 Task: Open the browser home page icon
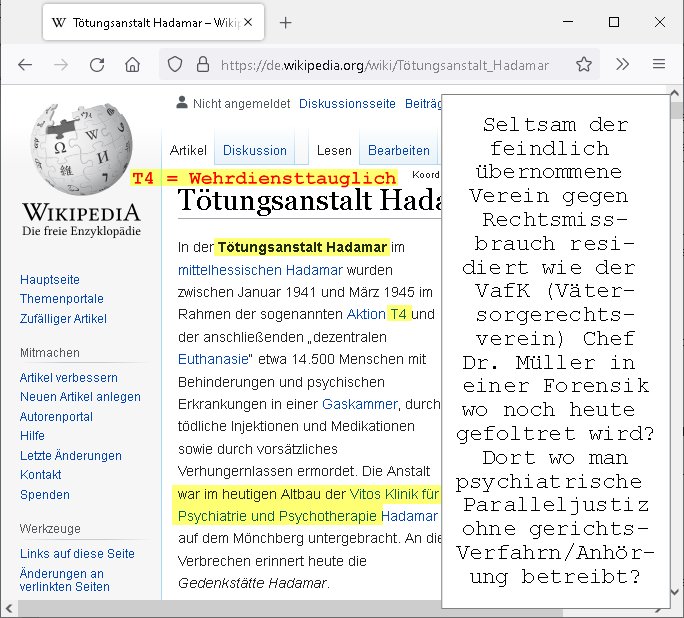pyautogui.click(x=133, y=65)
